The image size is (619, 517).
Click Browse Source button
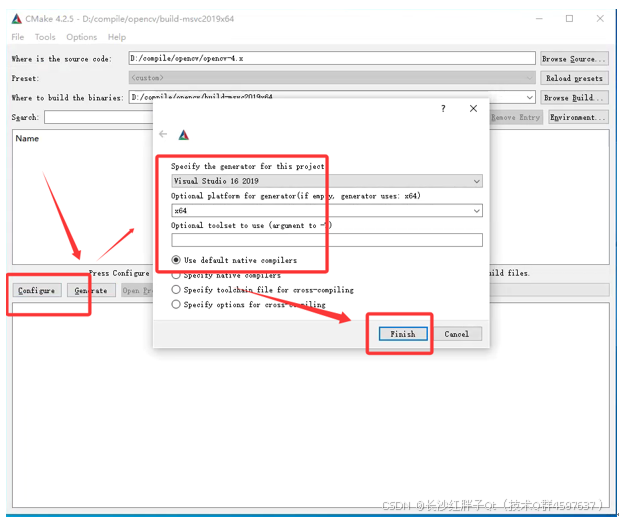click(574, 58)
